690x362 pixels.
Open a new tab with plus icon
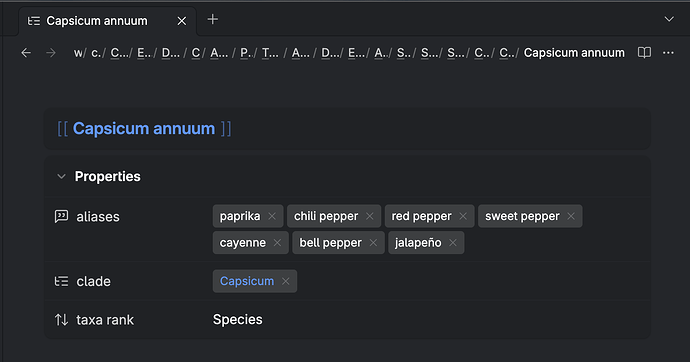click(213, 19)
